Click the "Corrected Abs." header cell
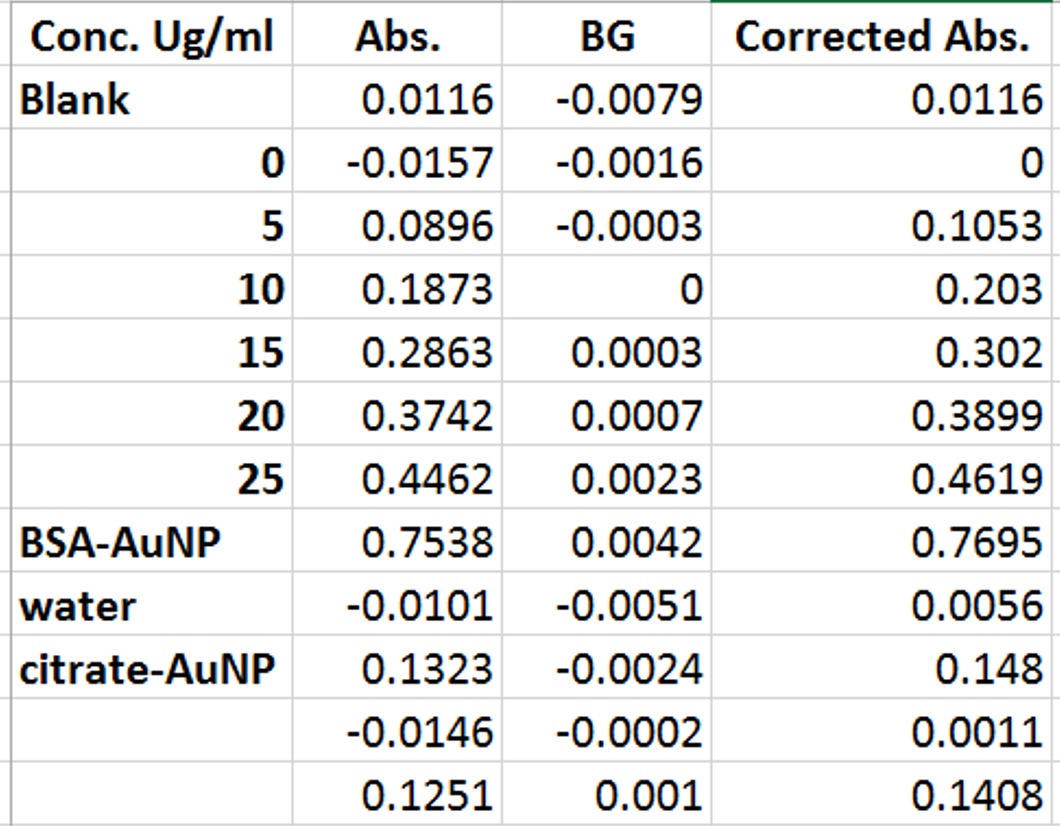The image size is (1060, 826). (x=882, y=37)
